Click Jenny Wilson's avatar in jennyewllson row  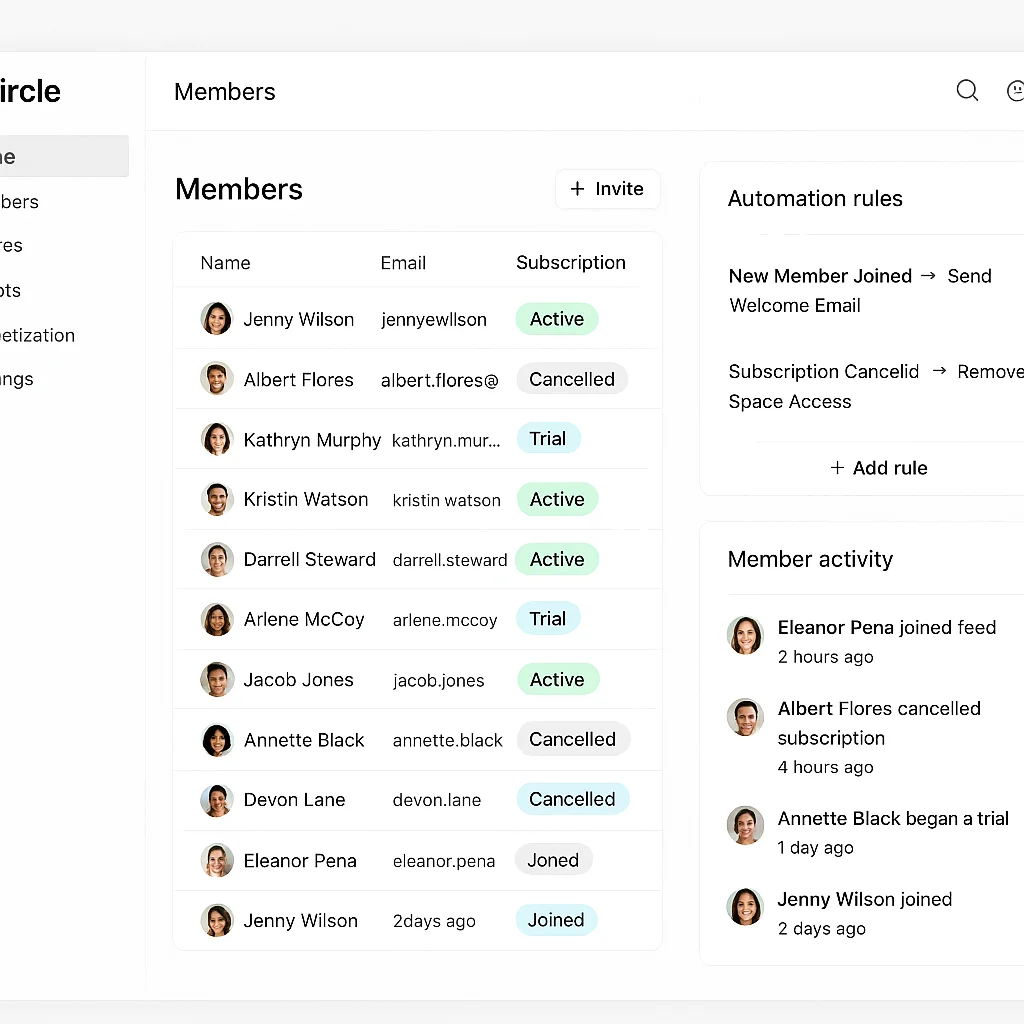tap(216, 319)
